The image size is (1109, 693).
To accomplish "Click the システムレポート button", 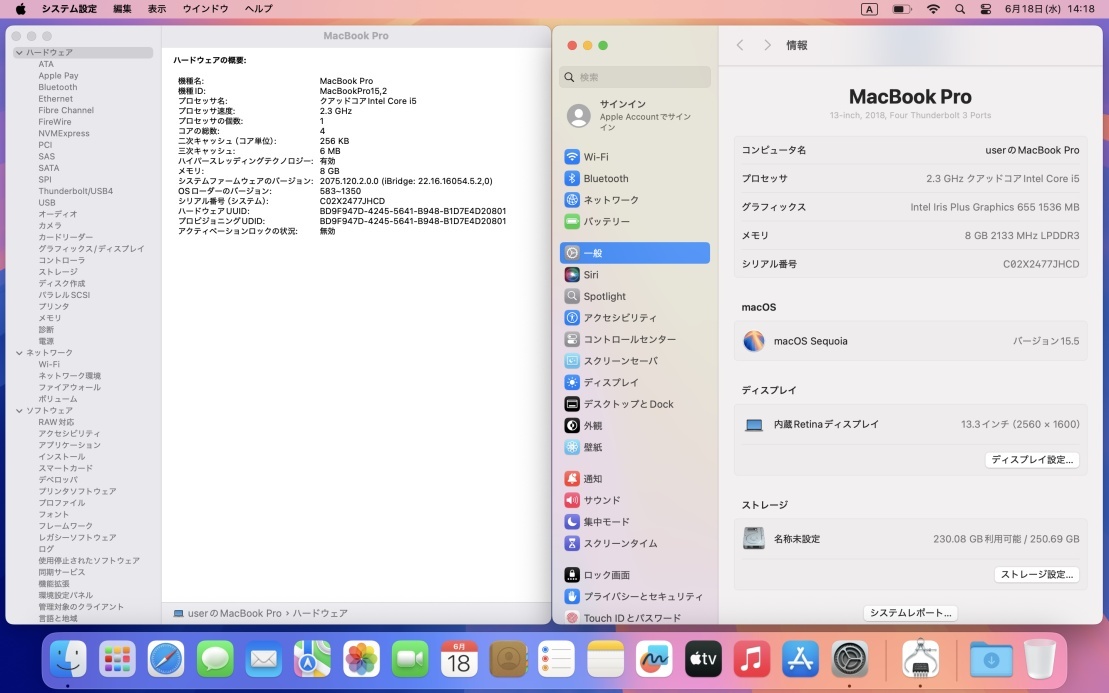I will pos(909,613).
